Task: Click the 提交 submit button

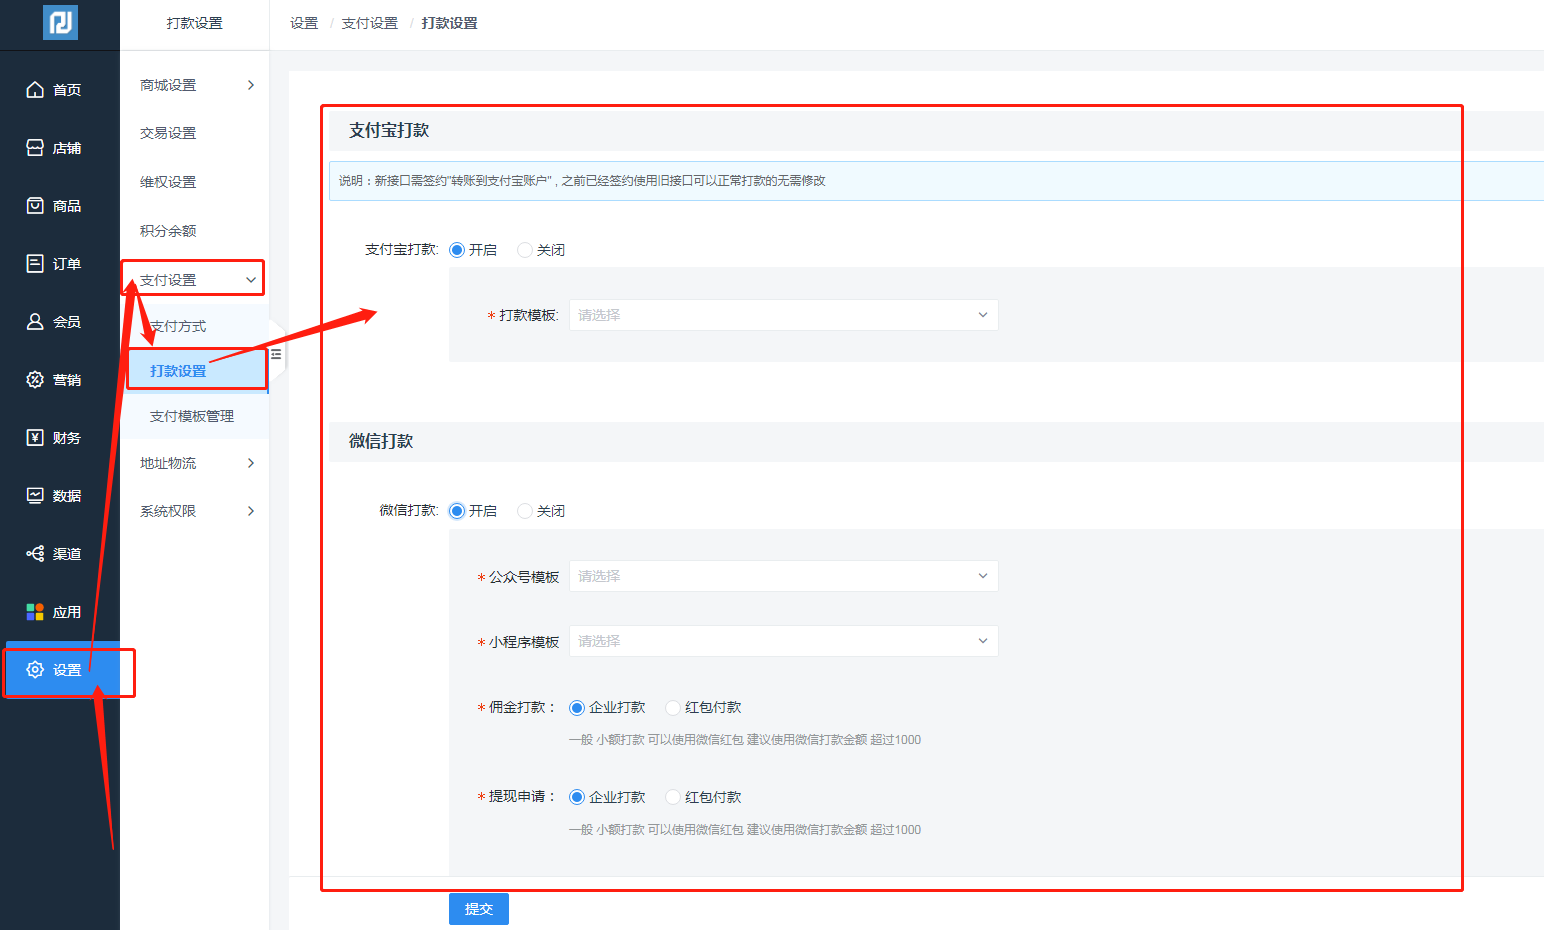Action: point(479,909)
